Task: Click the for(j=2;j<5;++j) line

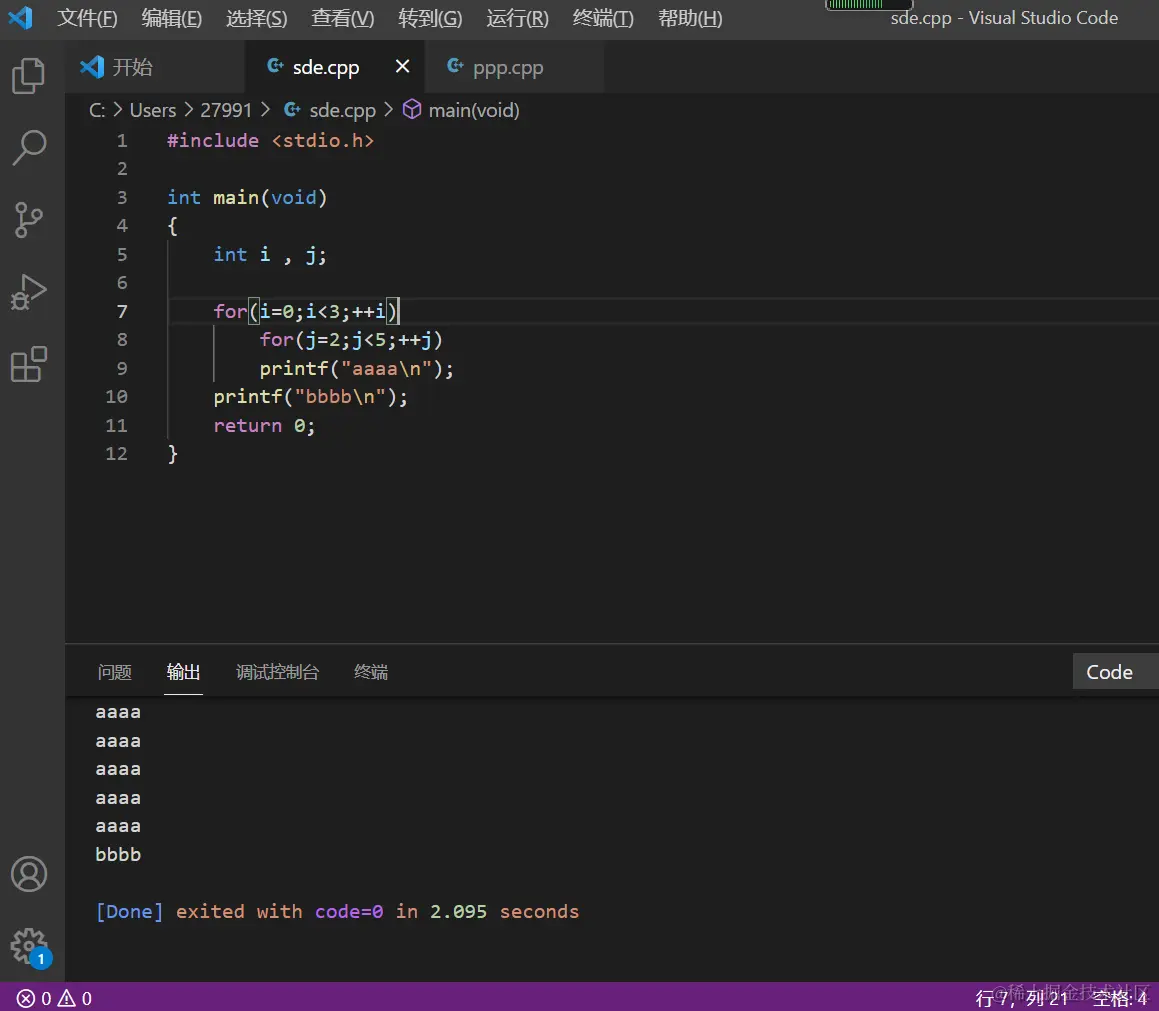Action: [351, 340]
